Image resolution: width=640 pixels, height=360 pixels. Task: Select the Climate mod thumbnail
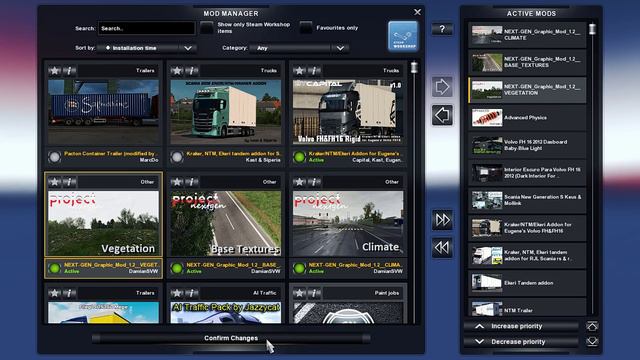[x=348, y=223]
